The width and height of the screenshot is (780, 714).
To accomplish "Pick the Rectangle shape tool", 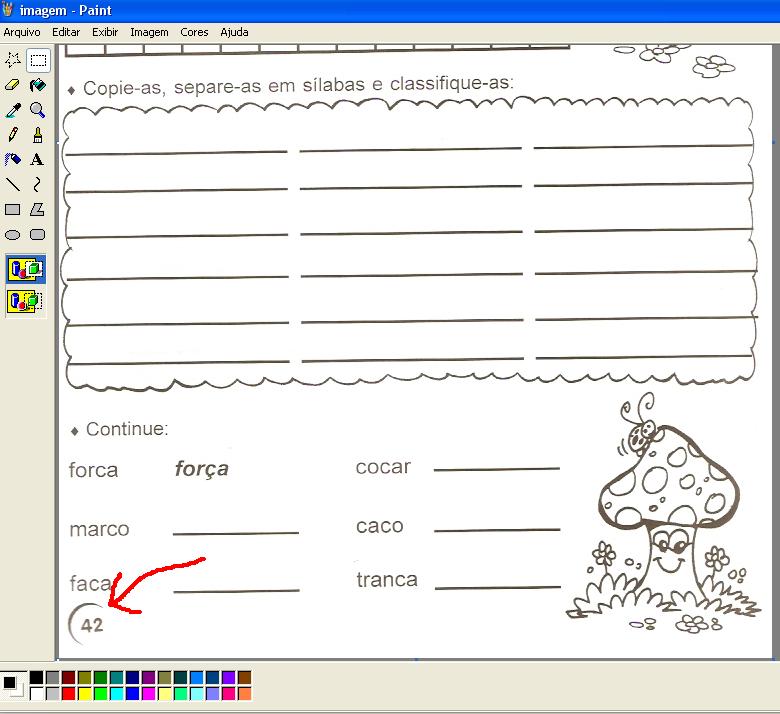I will pos(12,209).
